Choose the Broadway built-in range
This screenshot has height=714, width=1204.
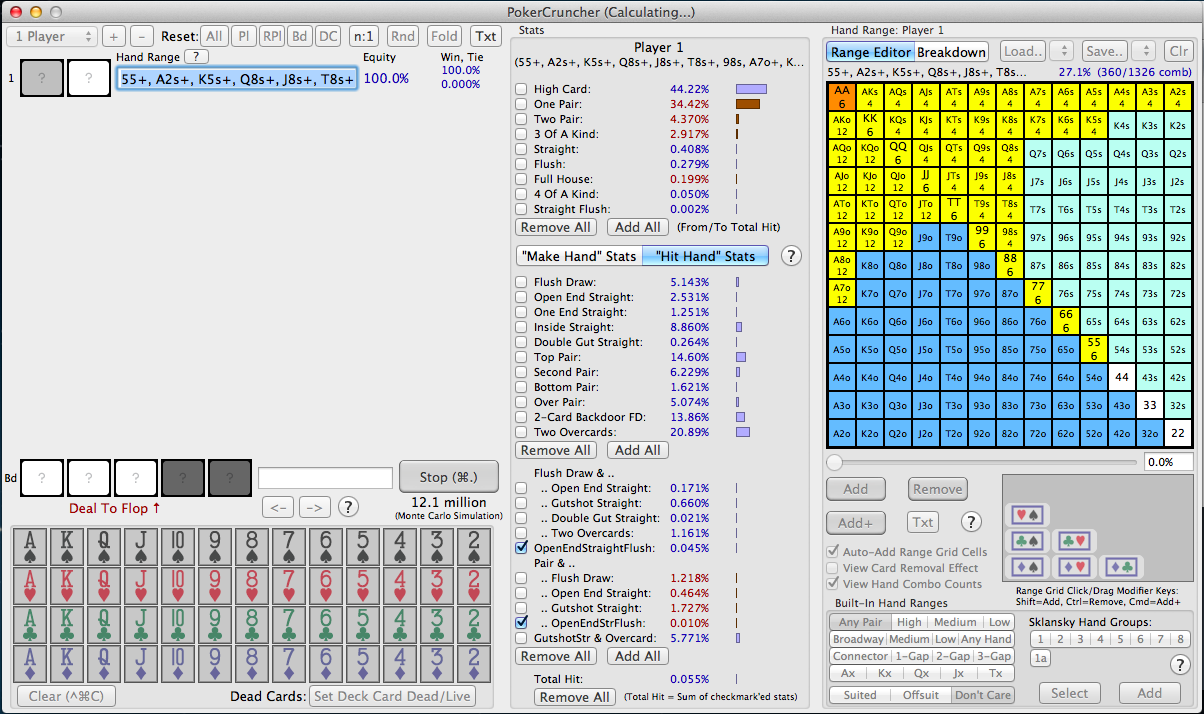(858, 639)
